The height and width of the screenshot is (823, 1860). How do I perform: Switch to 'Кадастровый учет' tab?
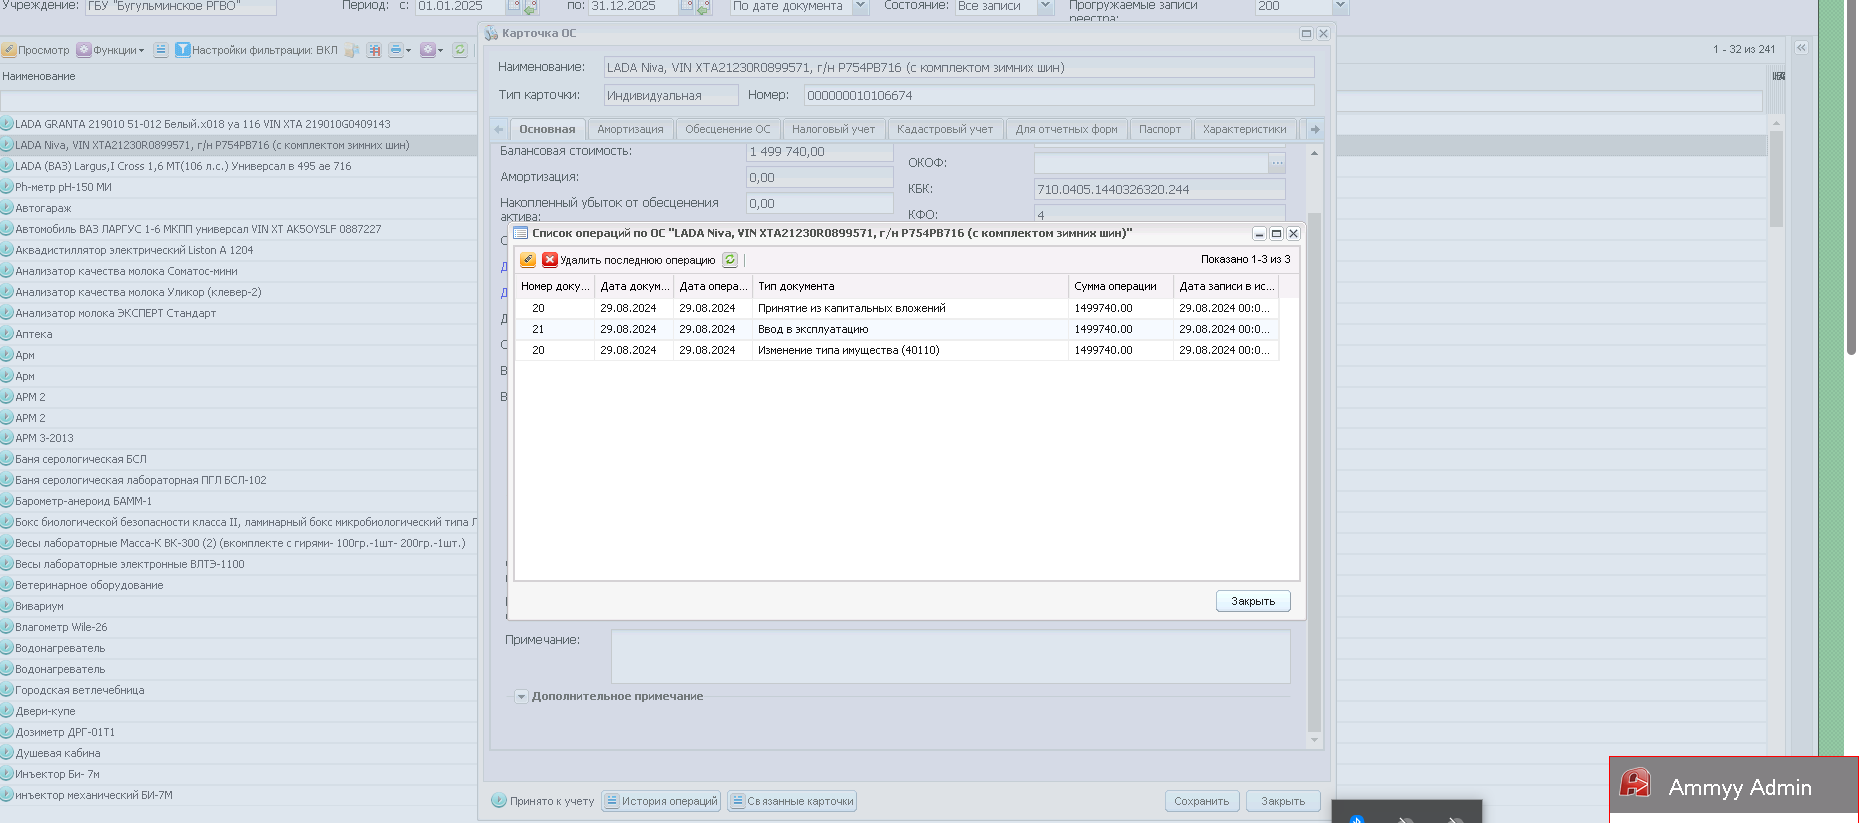[945, 129]
